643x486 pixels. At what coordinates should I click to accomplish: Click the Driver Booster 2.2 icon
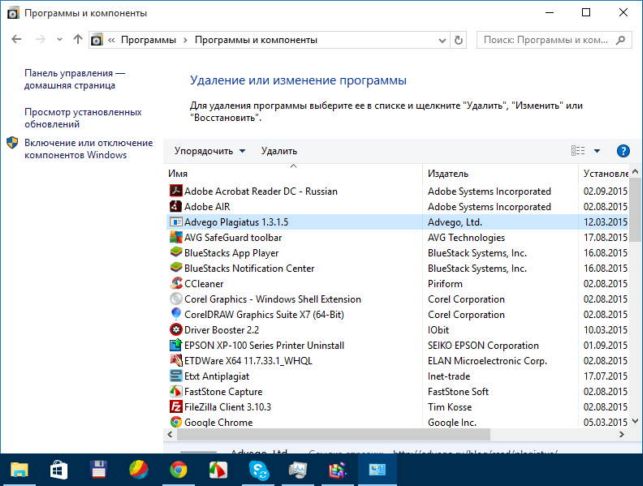click(x=176, y=329)
